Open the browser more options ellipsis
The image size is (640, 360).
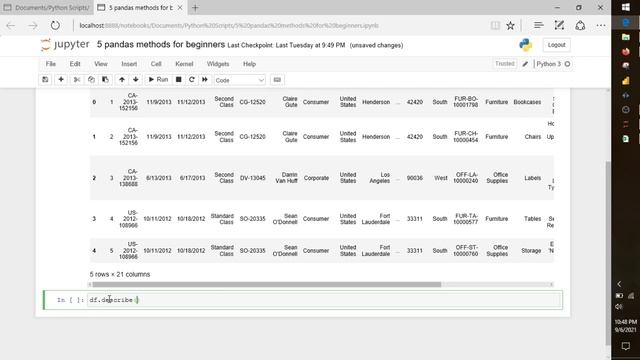point(601,25)
